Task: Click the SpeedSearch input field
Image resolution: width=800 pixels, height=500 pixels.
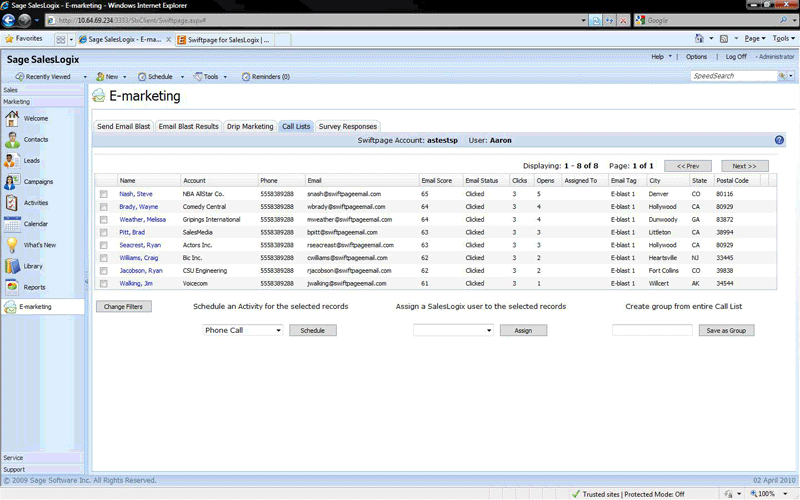Action: pos(734,76)
